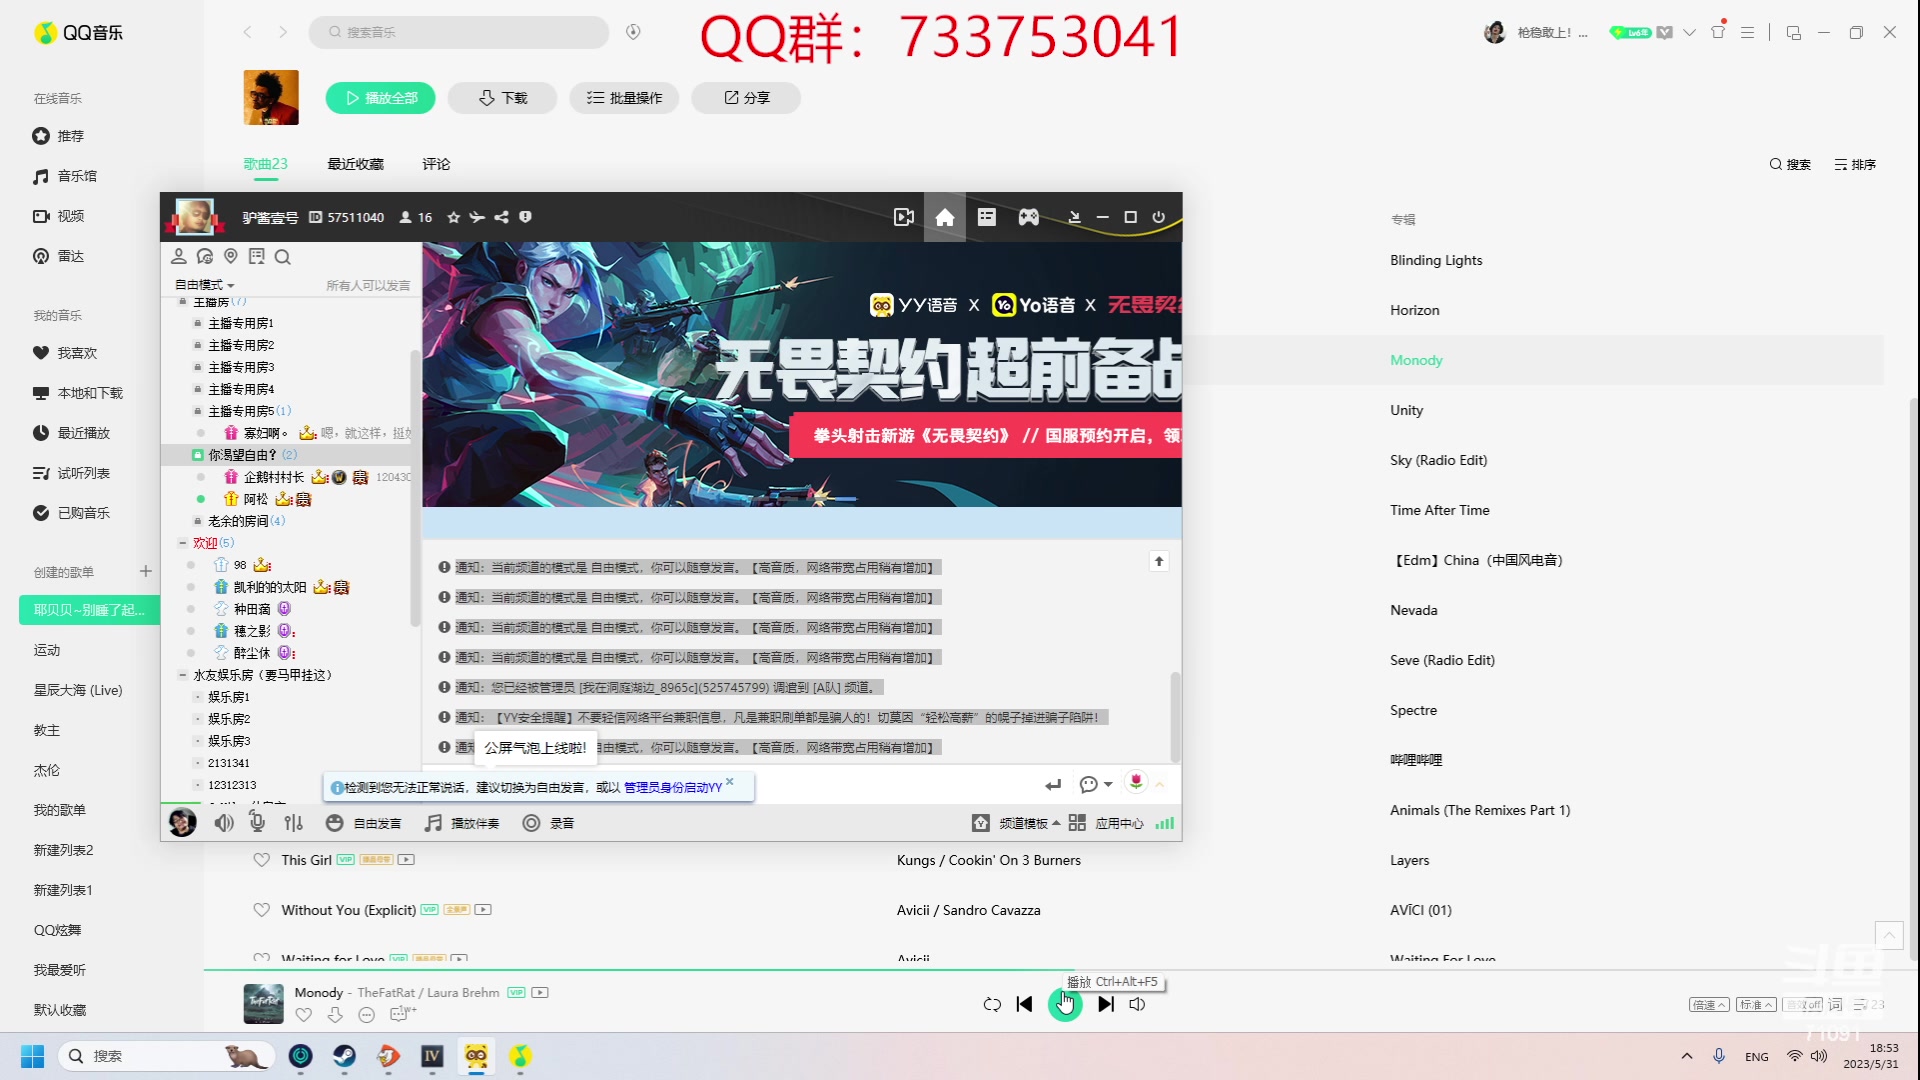The height and width of the screenshot is (1080, 1920).
Task: Skip to next track
Action: [x=1105, y=1004]
